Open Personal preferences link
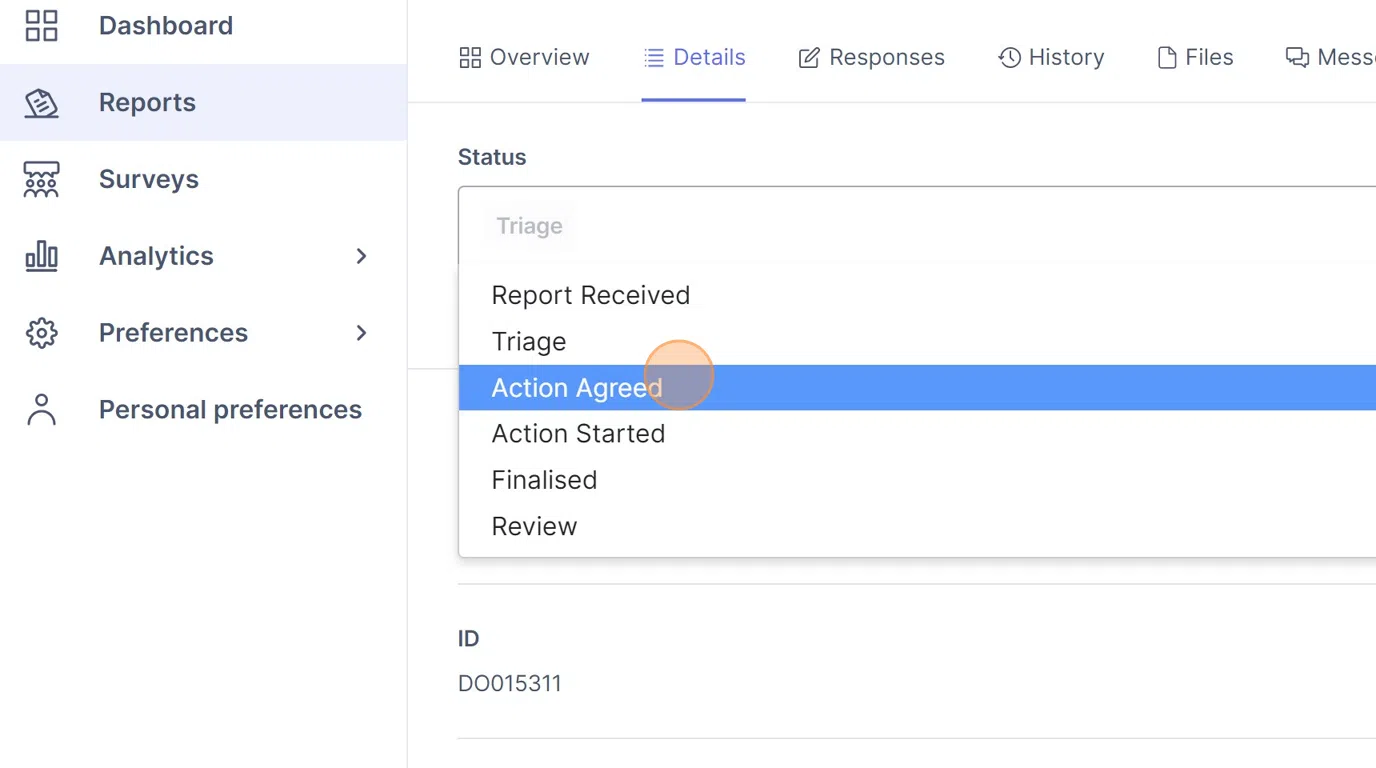This screenshot has width=1376, height=768. pyautogui.click(x=230, y=410)
